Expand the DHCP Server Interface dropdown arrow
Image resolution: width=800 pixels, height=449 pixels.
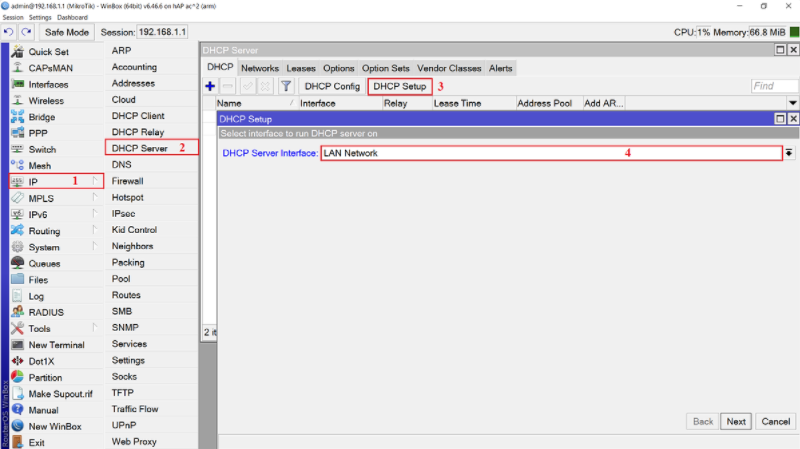click(x=789, y=153)
